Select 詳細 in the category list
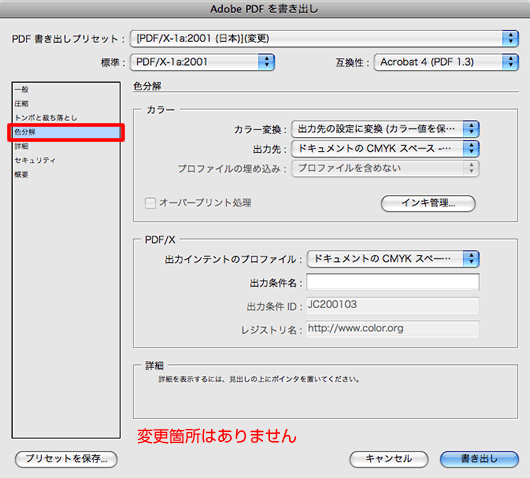This screenshot has width=530, height=478. tap(66, 146)
